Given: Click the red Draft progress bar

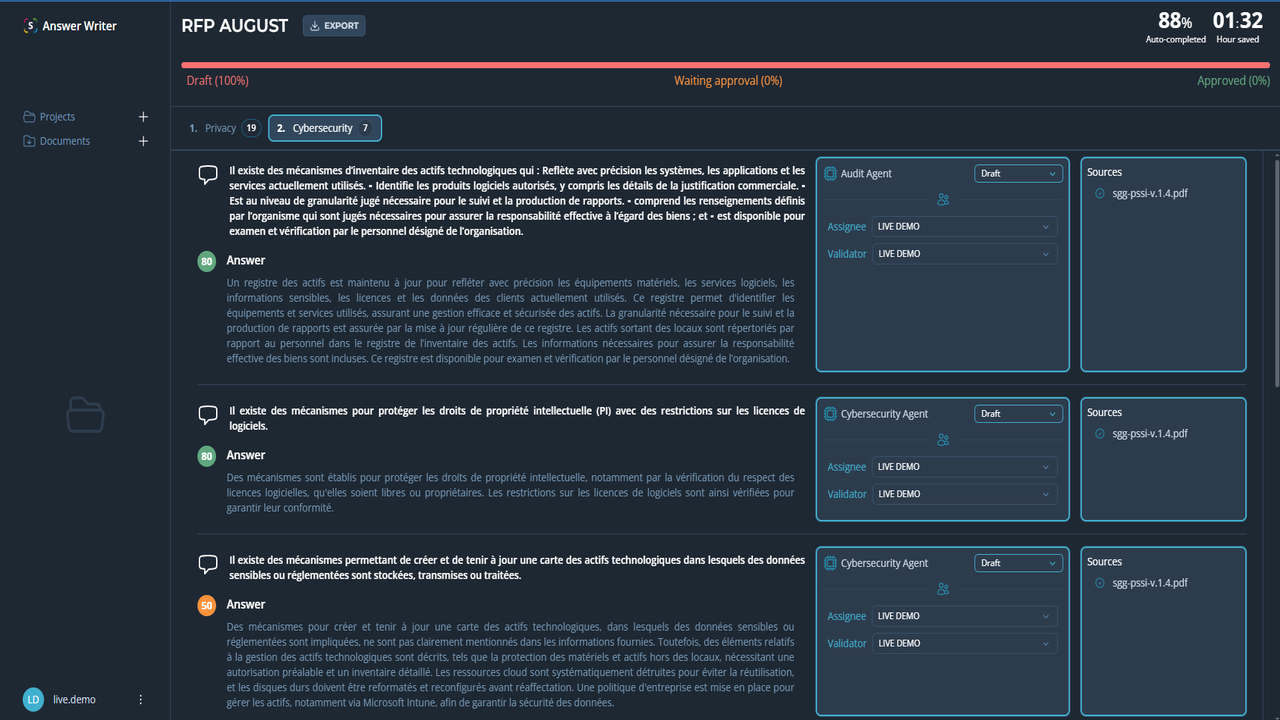Looking at the screenshot, I should click(725, 65).
